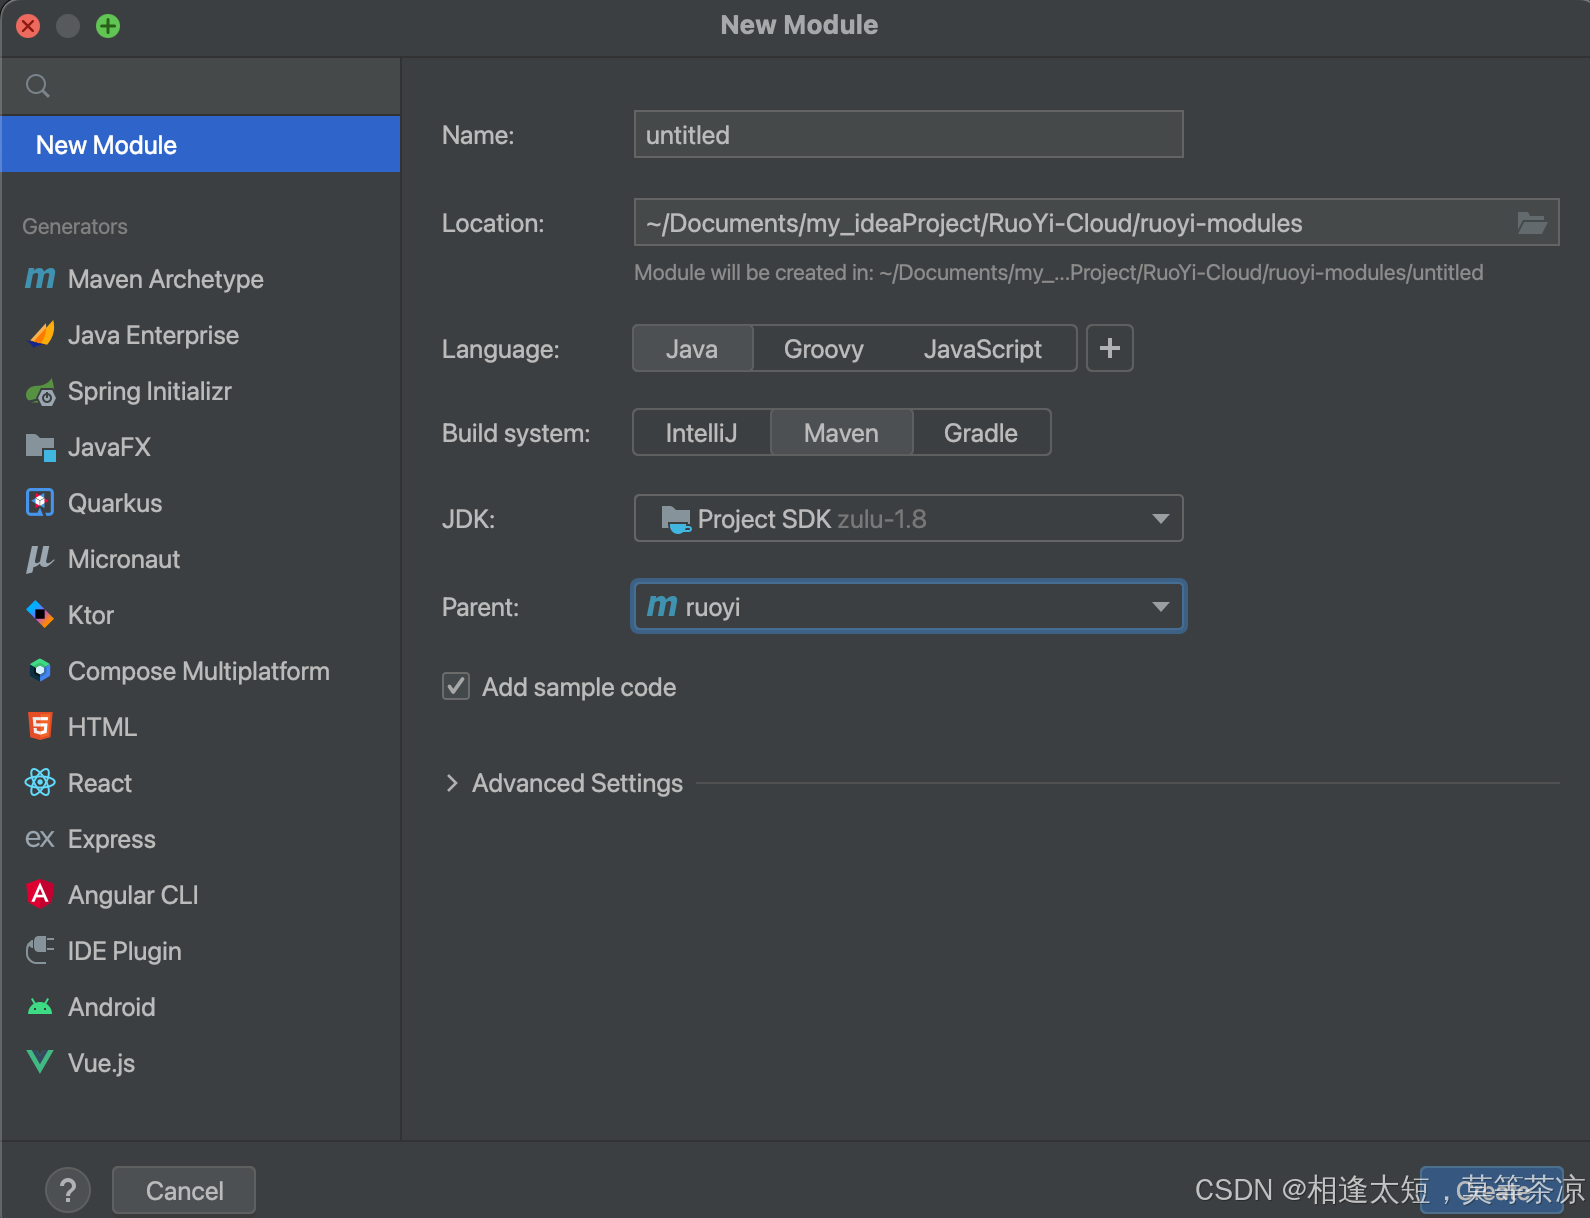Click the Vue.js green V icon
Image resolution: width=1590 pixels, height=1218 pixels.
[40, 1062]
